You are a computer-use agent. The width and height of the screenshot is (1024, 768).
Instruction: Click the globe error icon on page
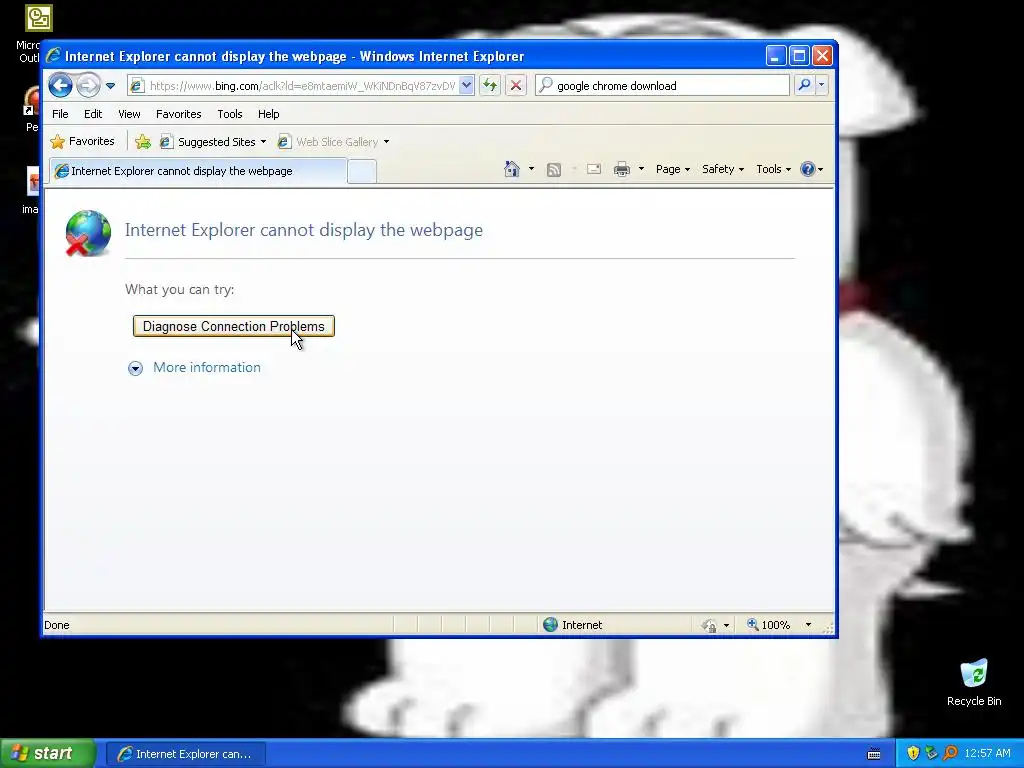(88, 233)
